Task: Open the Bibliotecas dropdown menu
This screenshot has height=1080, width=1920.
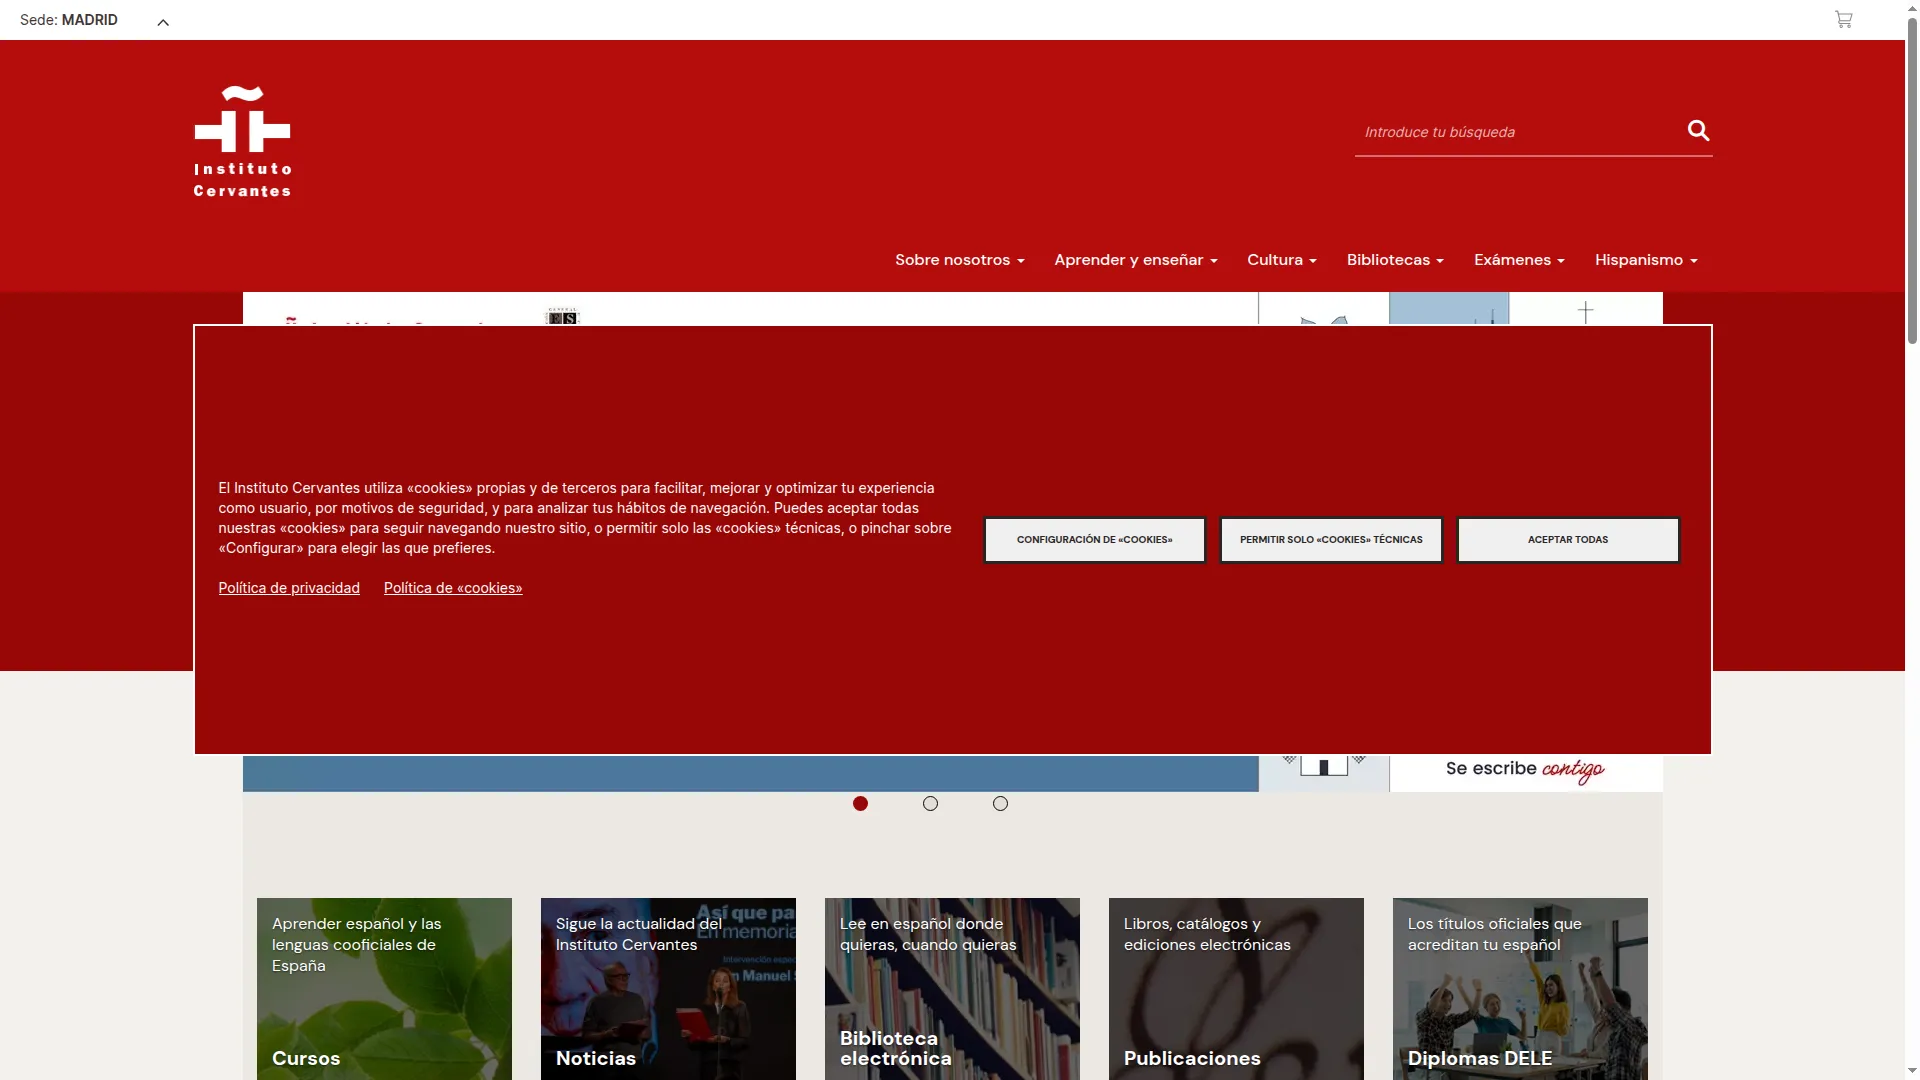Action: (x=1394, y=260)
